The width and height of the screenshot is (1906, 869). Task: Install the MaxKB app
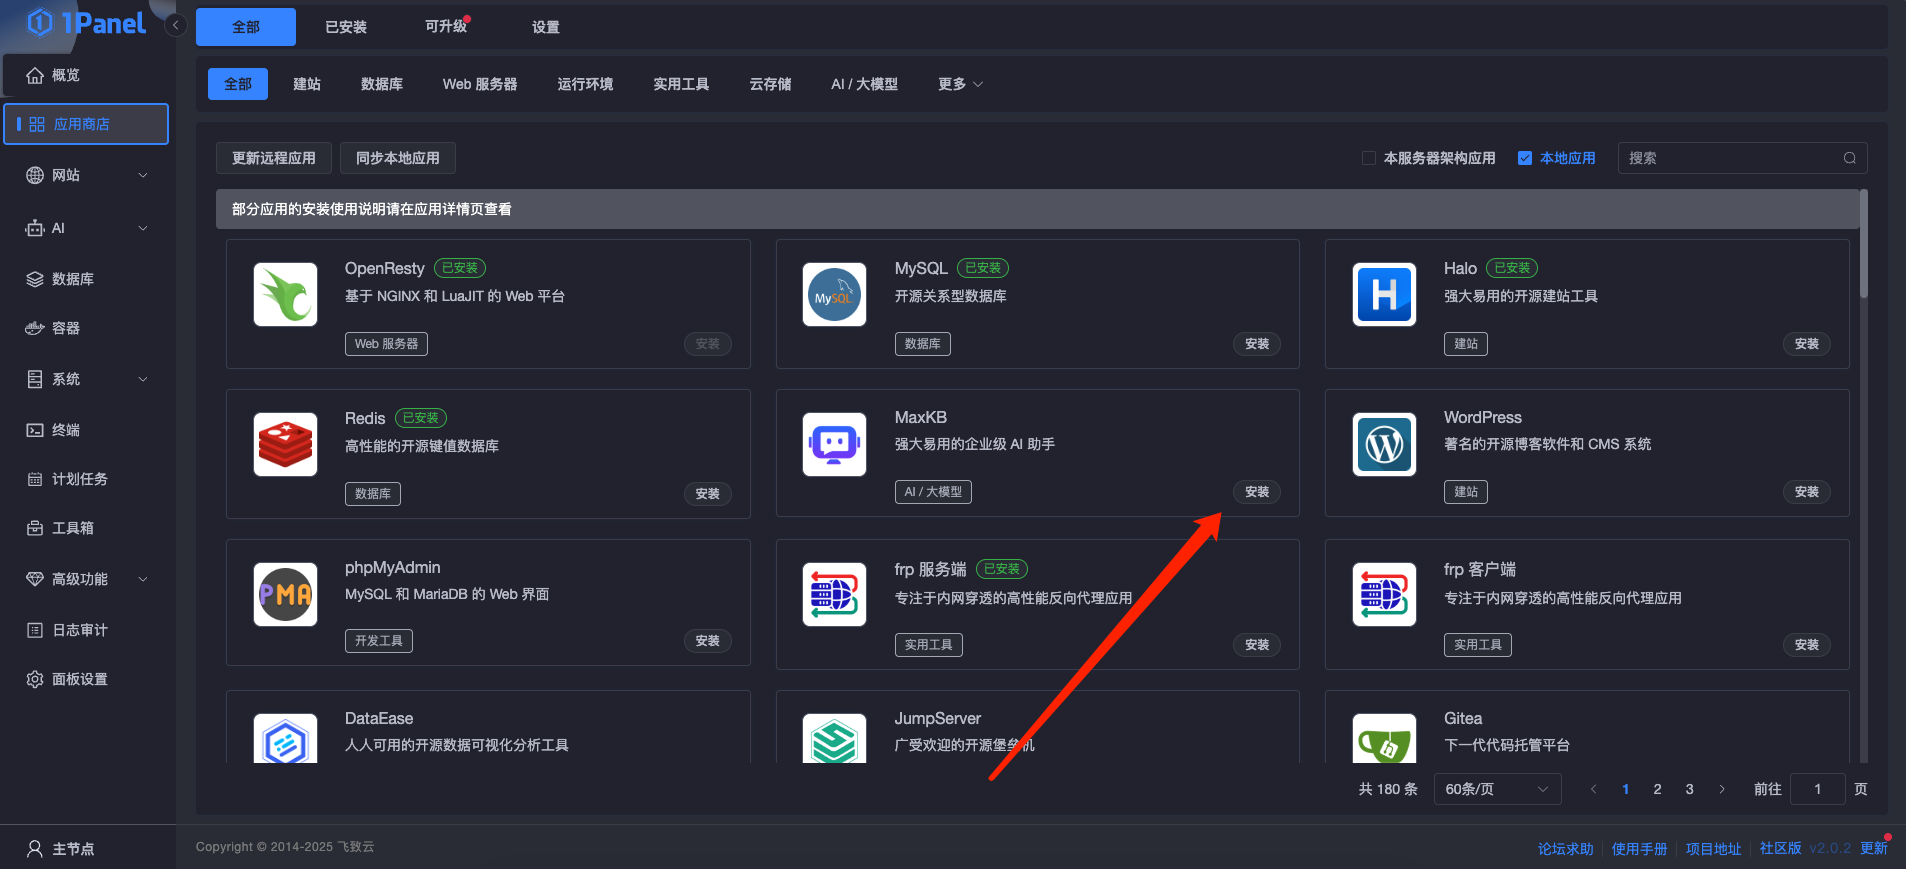1257,492
